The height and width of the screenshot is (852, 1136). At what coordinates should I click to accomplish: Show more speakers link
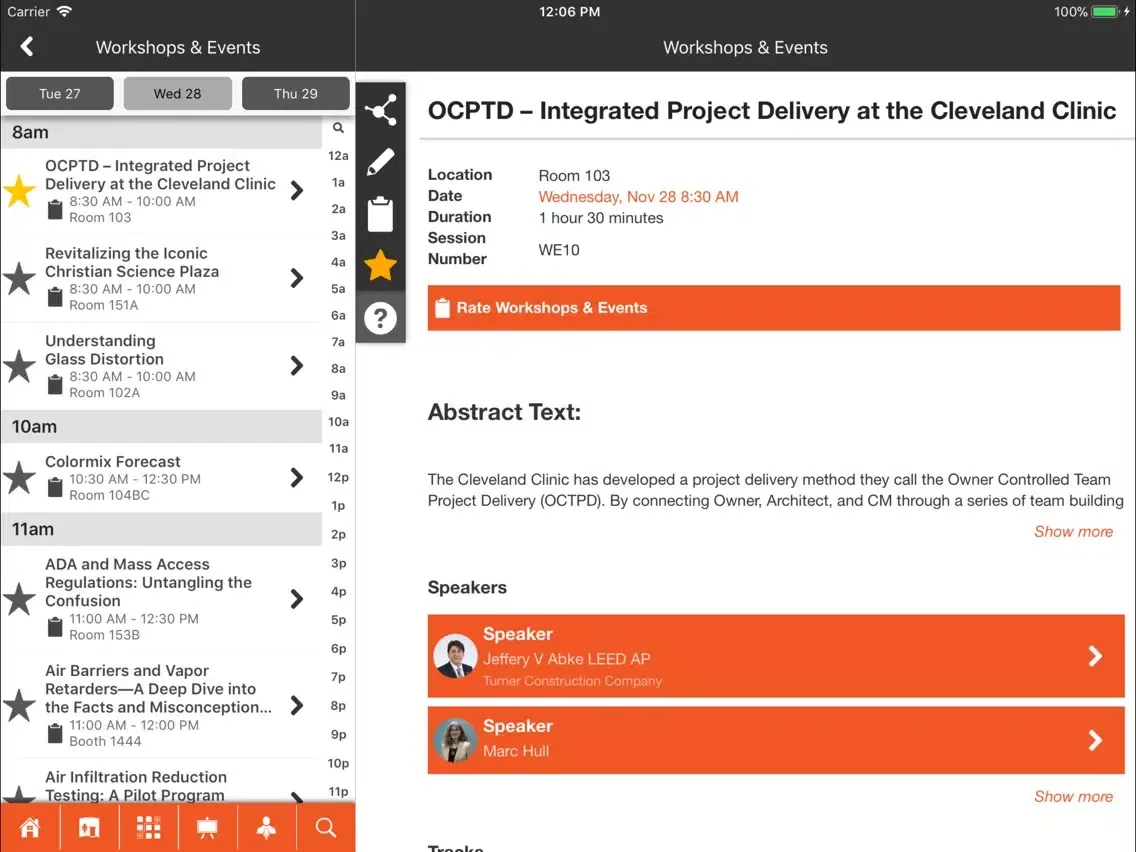[x=1073, y=797]
